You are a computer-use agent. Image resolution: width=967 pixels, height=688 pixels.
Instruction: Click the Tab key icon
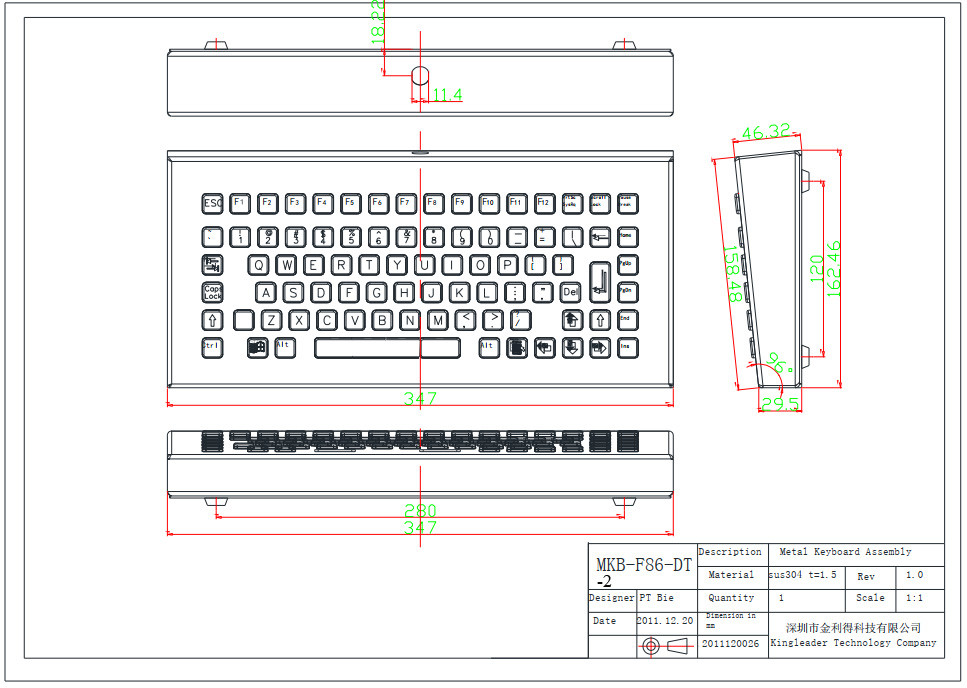tap(213, 265)
